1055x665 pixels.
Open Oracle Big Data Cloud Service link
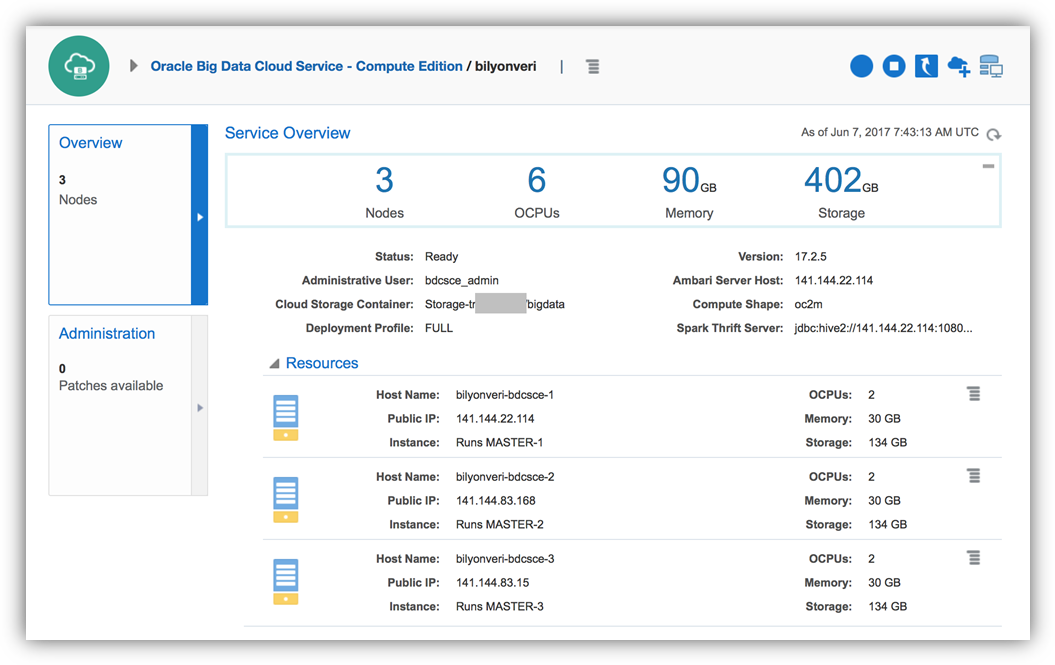pyautogui.click(x=306, y=67)
